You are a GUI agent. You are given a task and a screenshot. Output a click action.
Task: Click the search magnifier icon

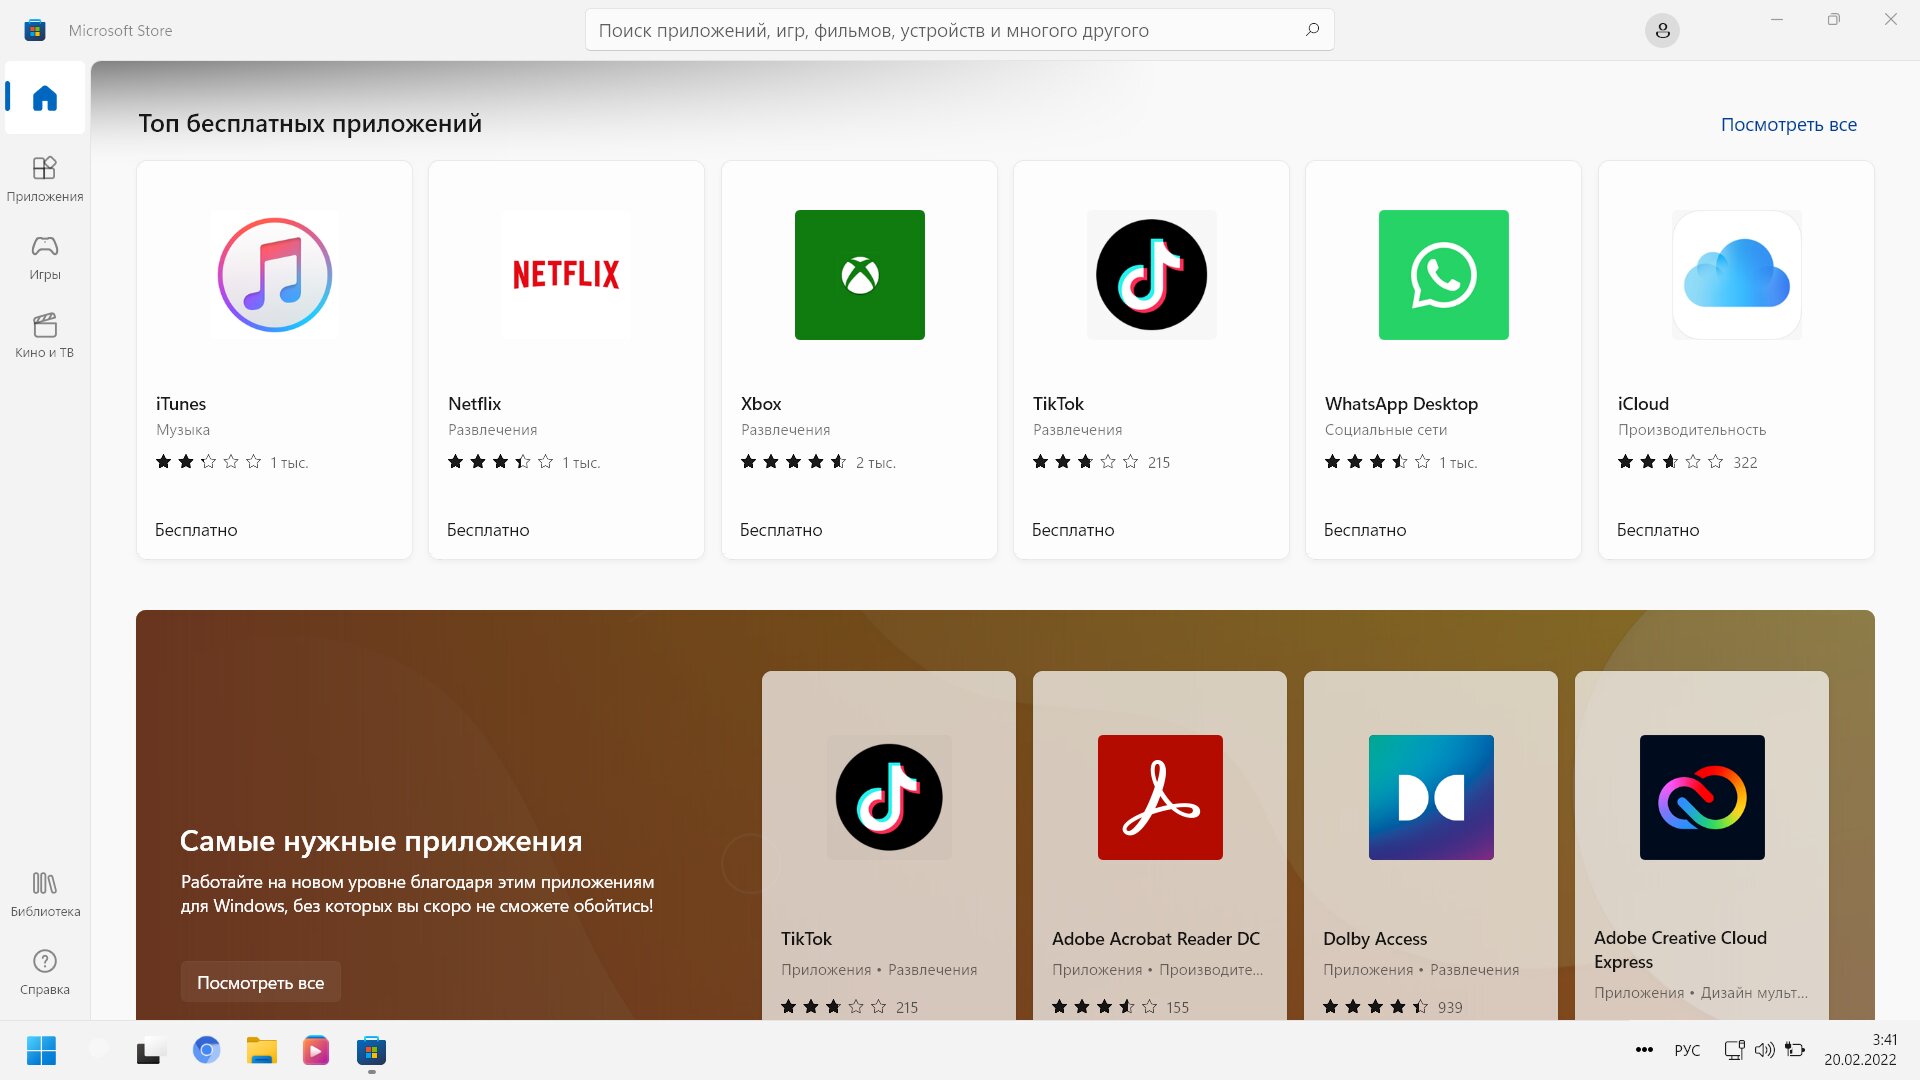pos(1312,30)
